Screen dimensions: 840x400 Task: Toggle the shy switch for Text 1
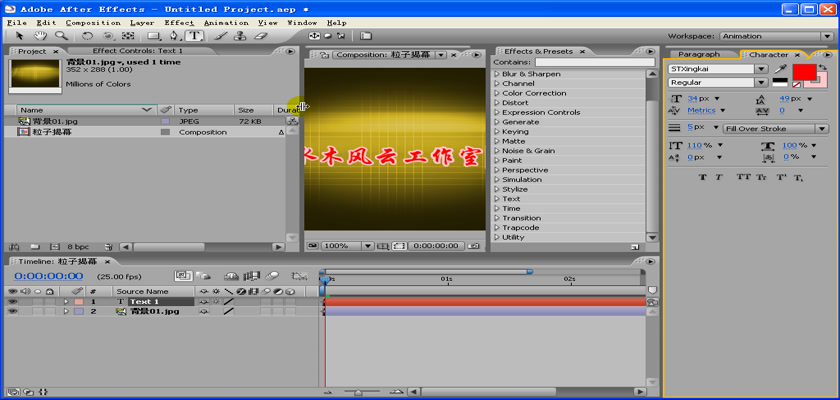[204, 302]
